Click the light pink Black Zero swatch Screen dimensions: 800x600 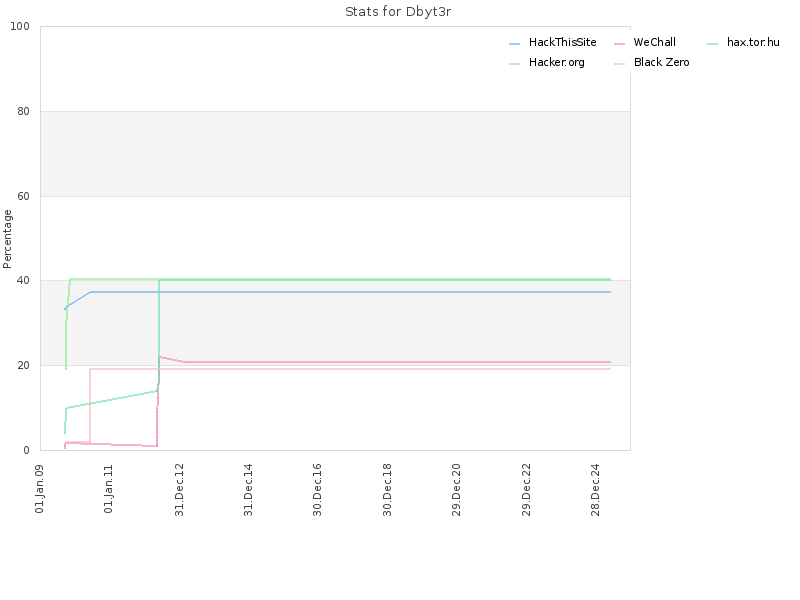619,64
